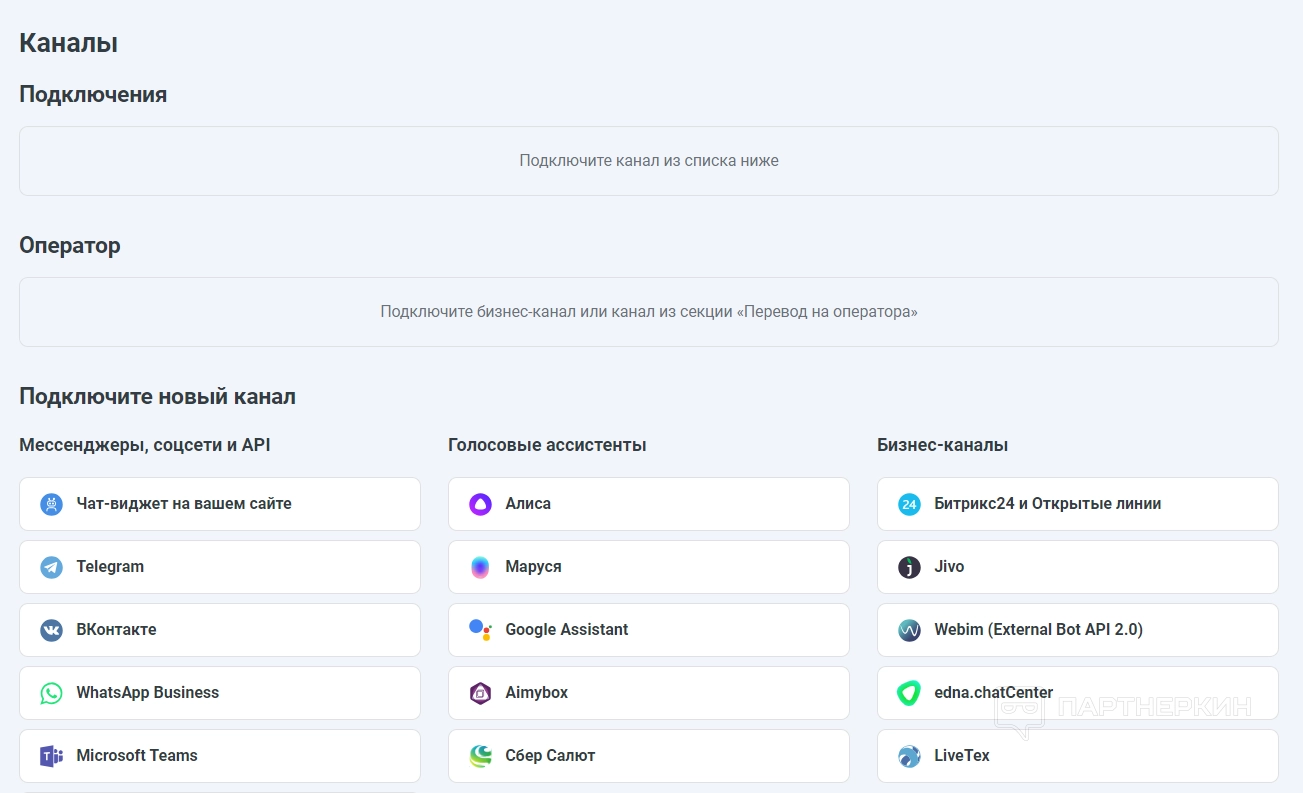The image size is (1303, 793).
Task: Click the Bitrix24 blue icon
Action: (x=909, y=504)
